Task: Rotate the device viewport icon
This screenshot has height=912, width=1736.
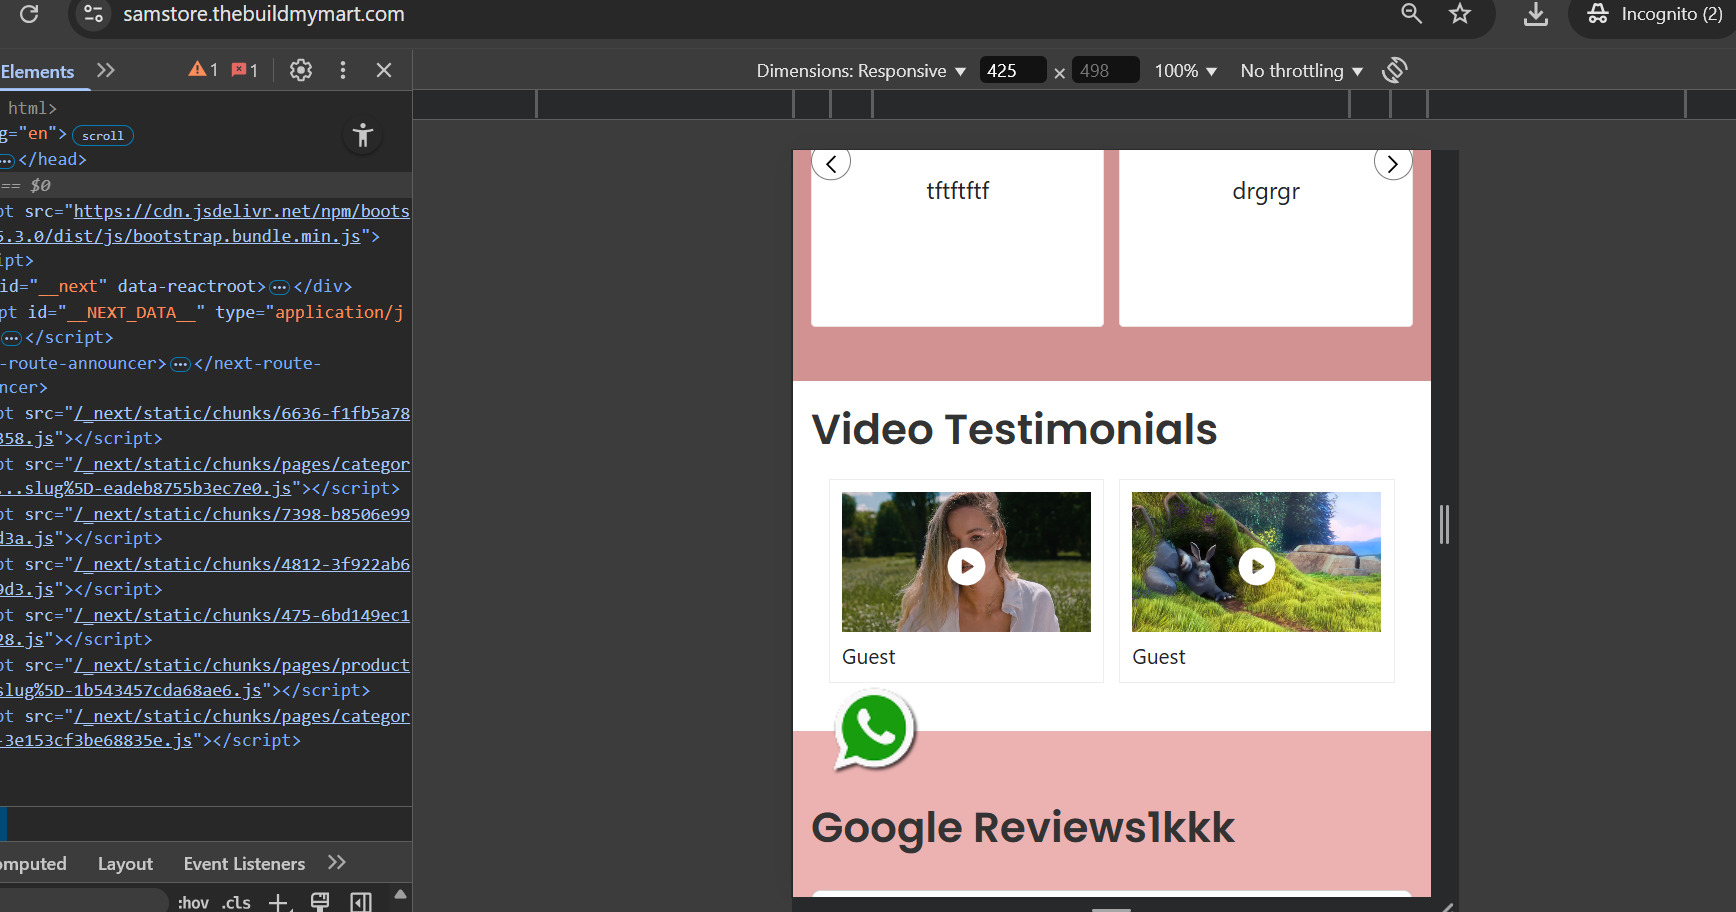Action: point(1395,70)
